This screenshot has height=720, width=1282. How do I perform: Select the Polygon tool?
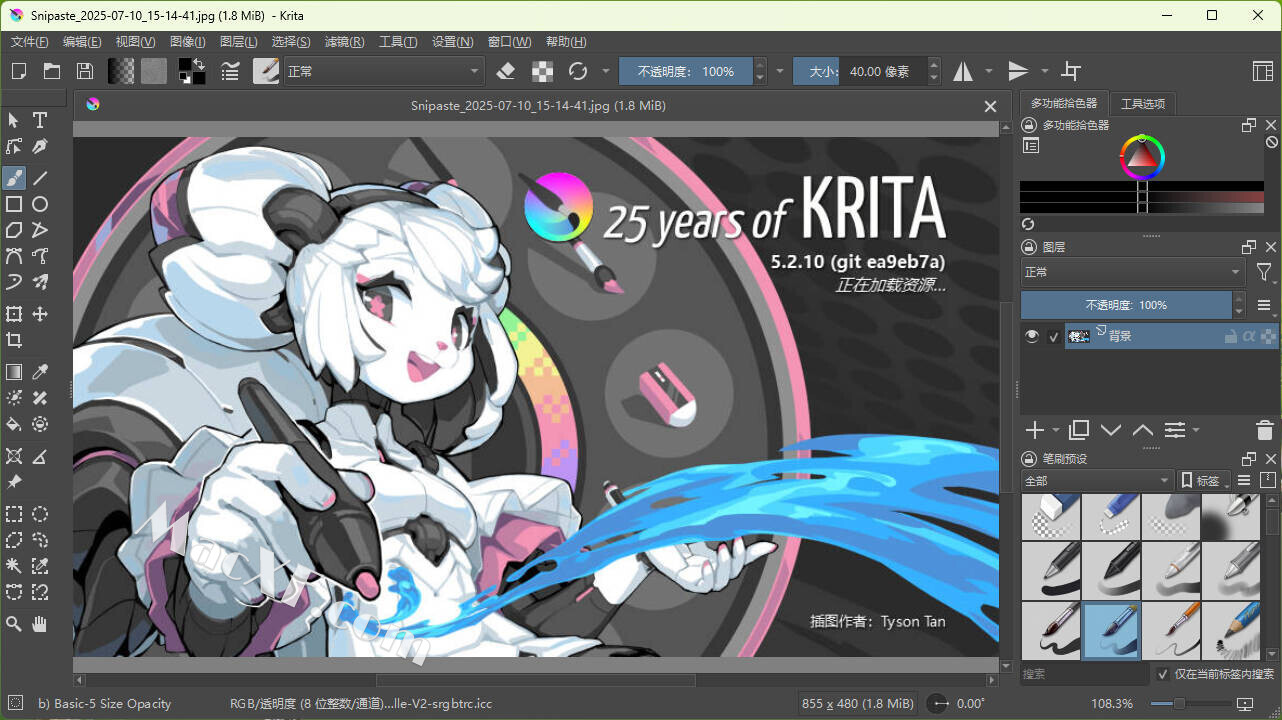[x=14, y=230]
